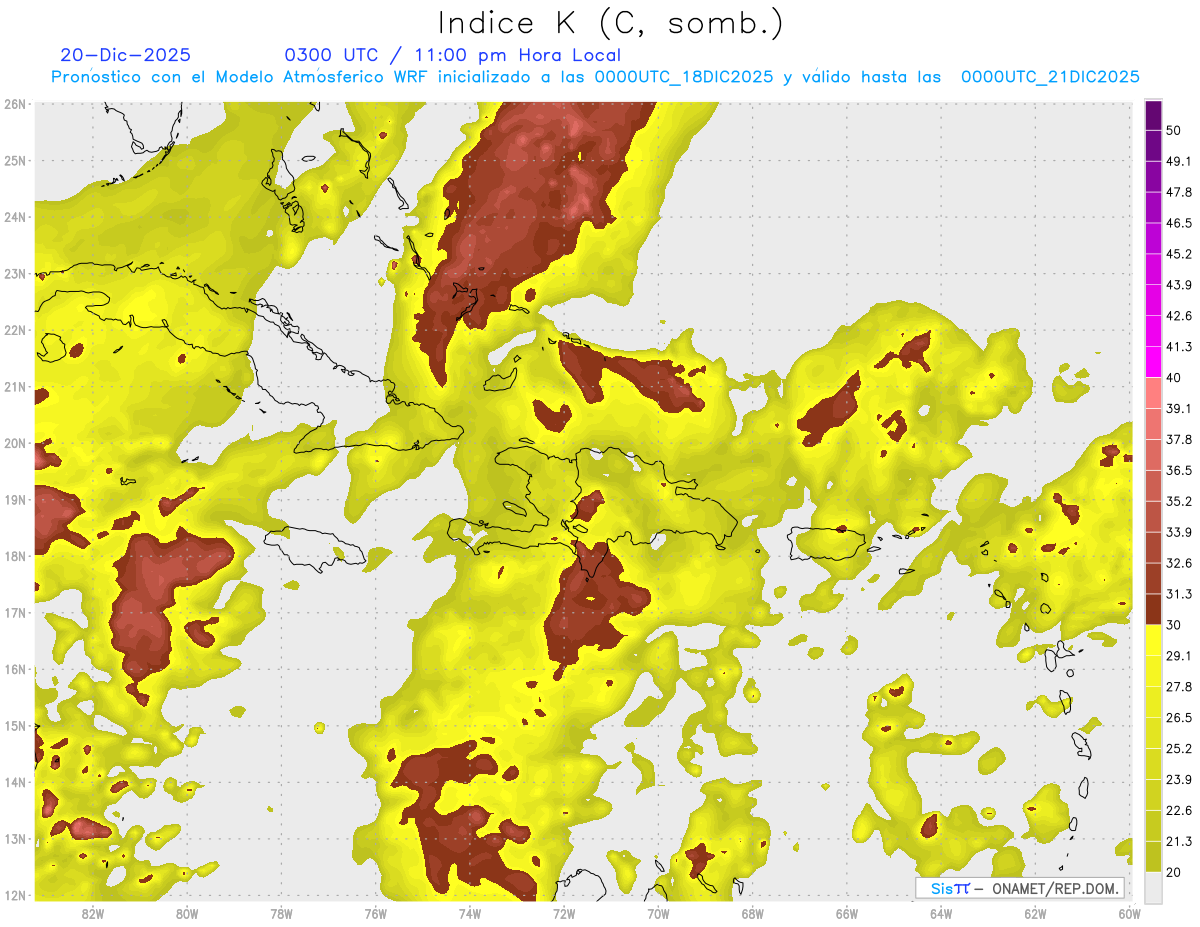Image resolution: width=1200 pixels, height=927 pixels.
Task: Click the "22N" latitude axis label
Action: click(15, 330)
